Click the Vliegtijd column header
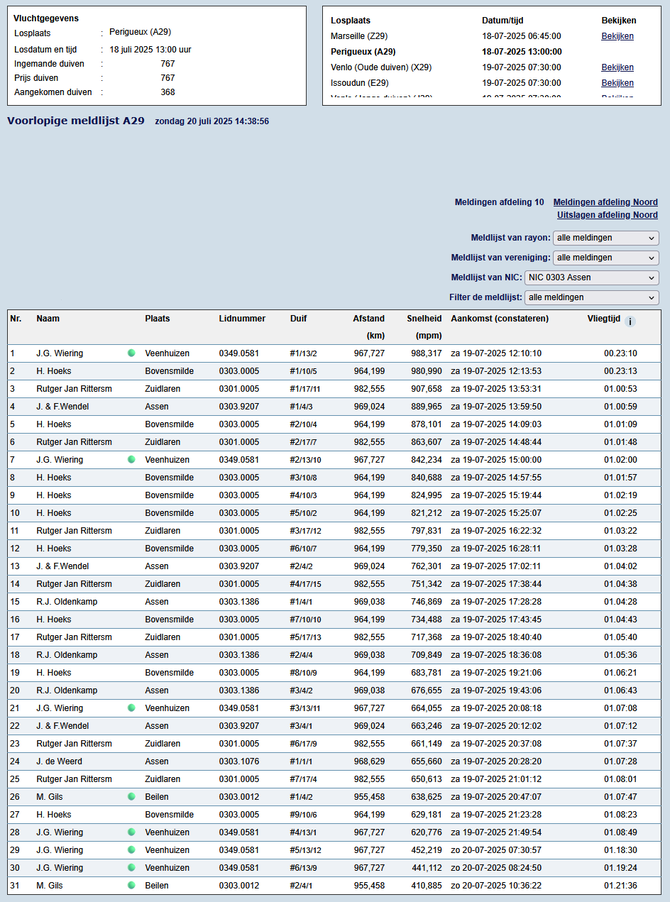This screenshot has height=902, width=670. point(603,318)
